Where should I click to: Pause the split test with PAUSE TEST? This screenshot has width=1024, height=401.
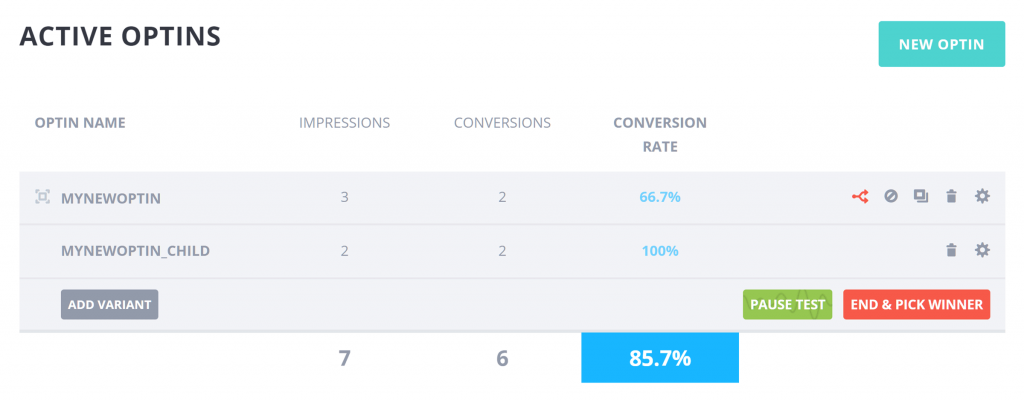tap(788, 304)
